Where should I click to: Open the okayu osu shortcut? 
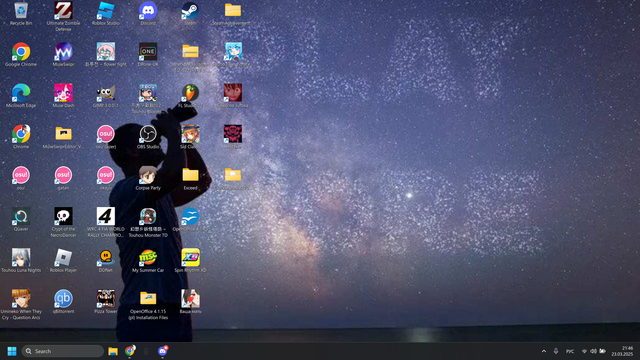106,178
